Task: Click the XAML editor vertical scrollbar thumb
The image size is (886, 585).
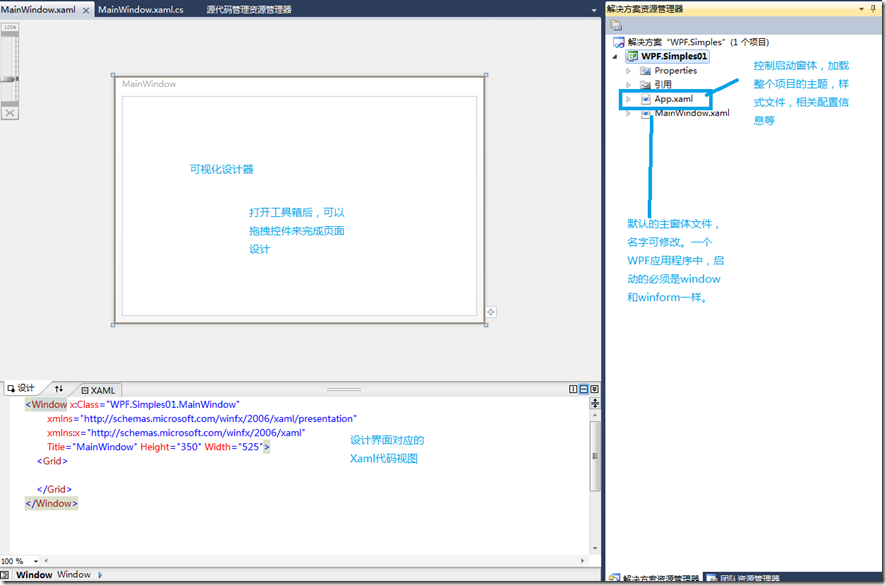Action: pyautogui.click(x=594, y=456)
